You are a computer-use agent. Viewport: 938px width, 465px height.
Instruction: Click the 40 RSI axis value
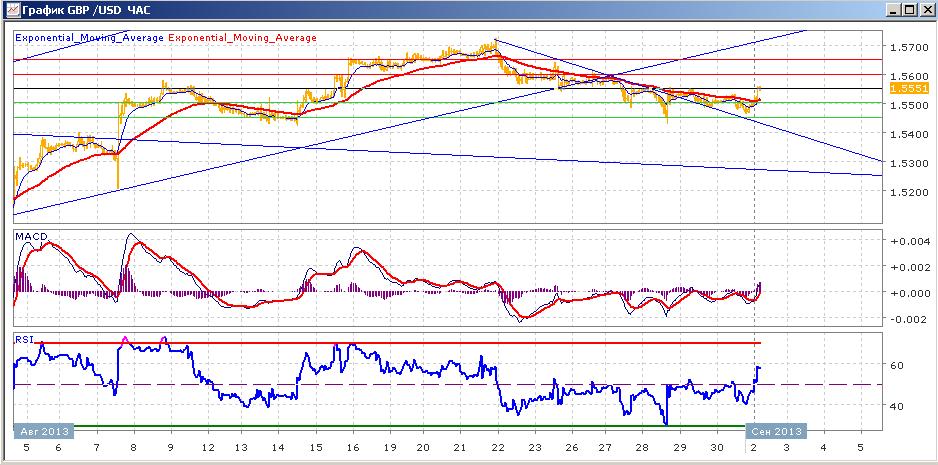point(899,406)
